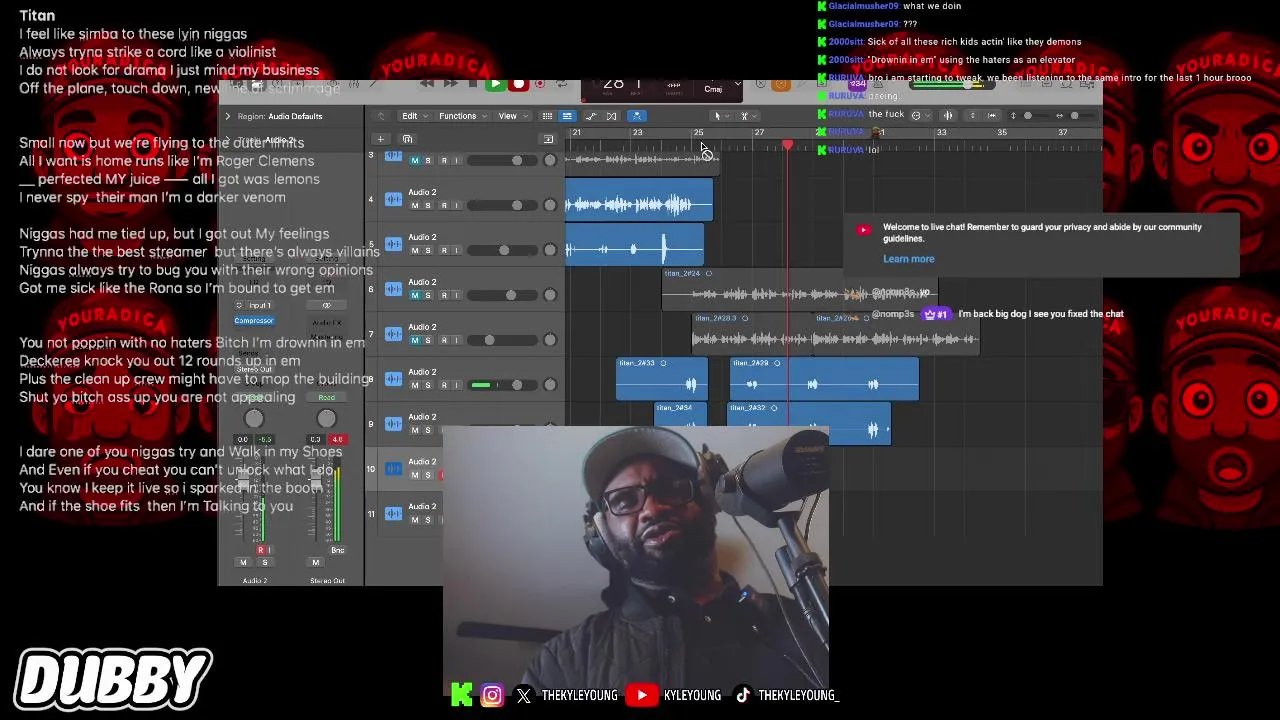
Task: Click the Bnc bounce button
Action: 338,551
